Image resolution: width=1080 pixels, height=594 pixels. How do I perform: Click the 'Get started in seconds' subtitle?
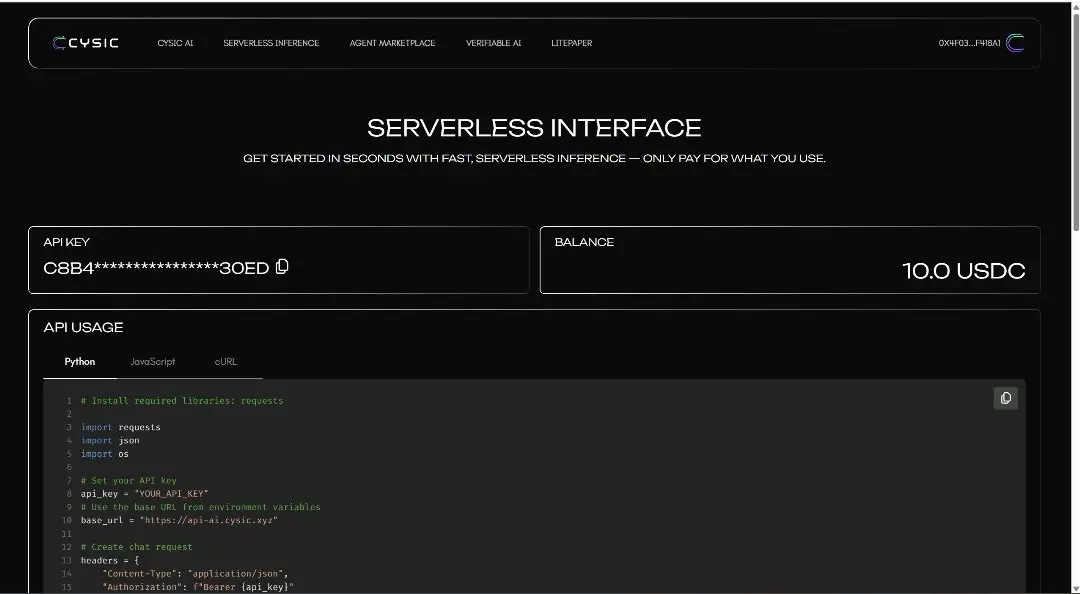tap(534, 158)
